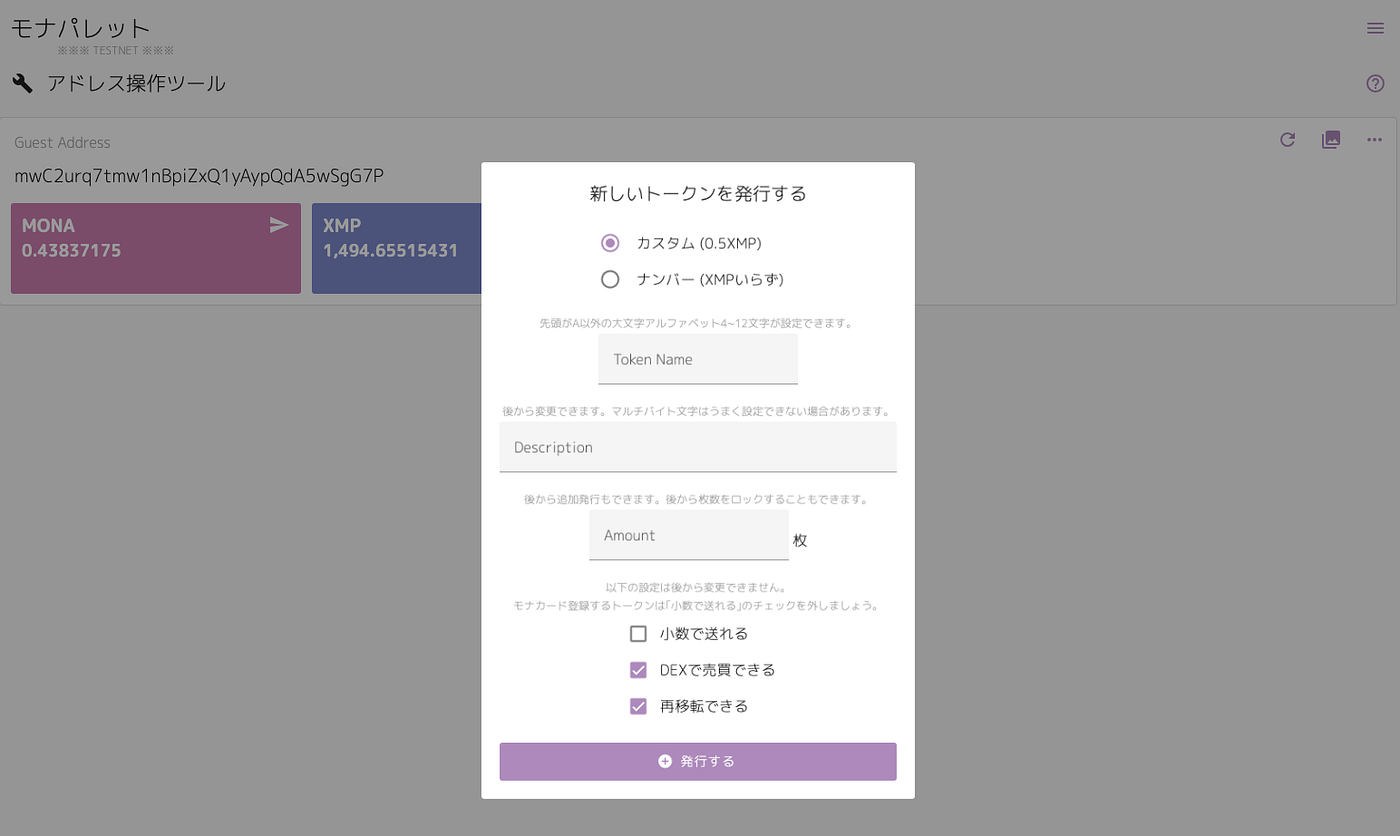Uncheck the DEXで売買できる option
This screenshot has height=836, width=1400.
(638, 669)
